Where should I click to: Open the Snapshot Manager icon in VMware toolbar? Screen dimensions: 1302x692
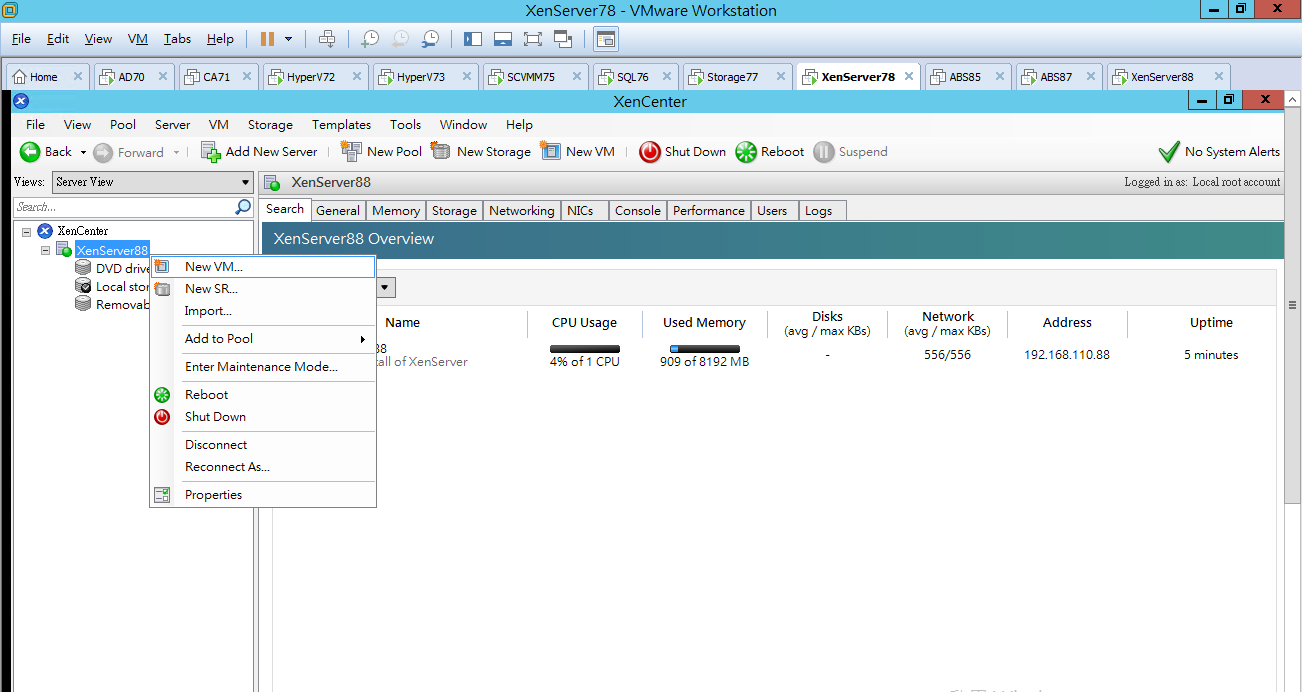(x=430, y=38)
